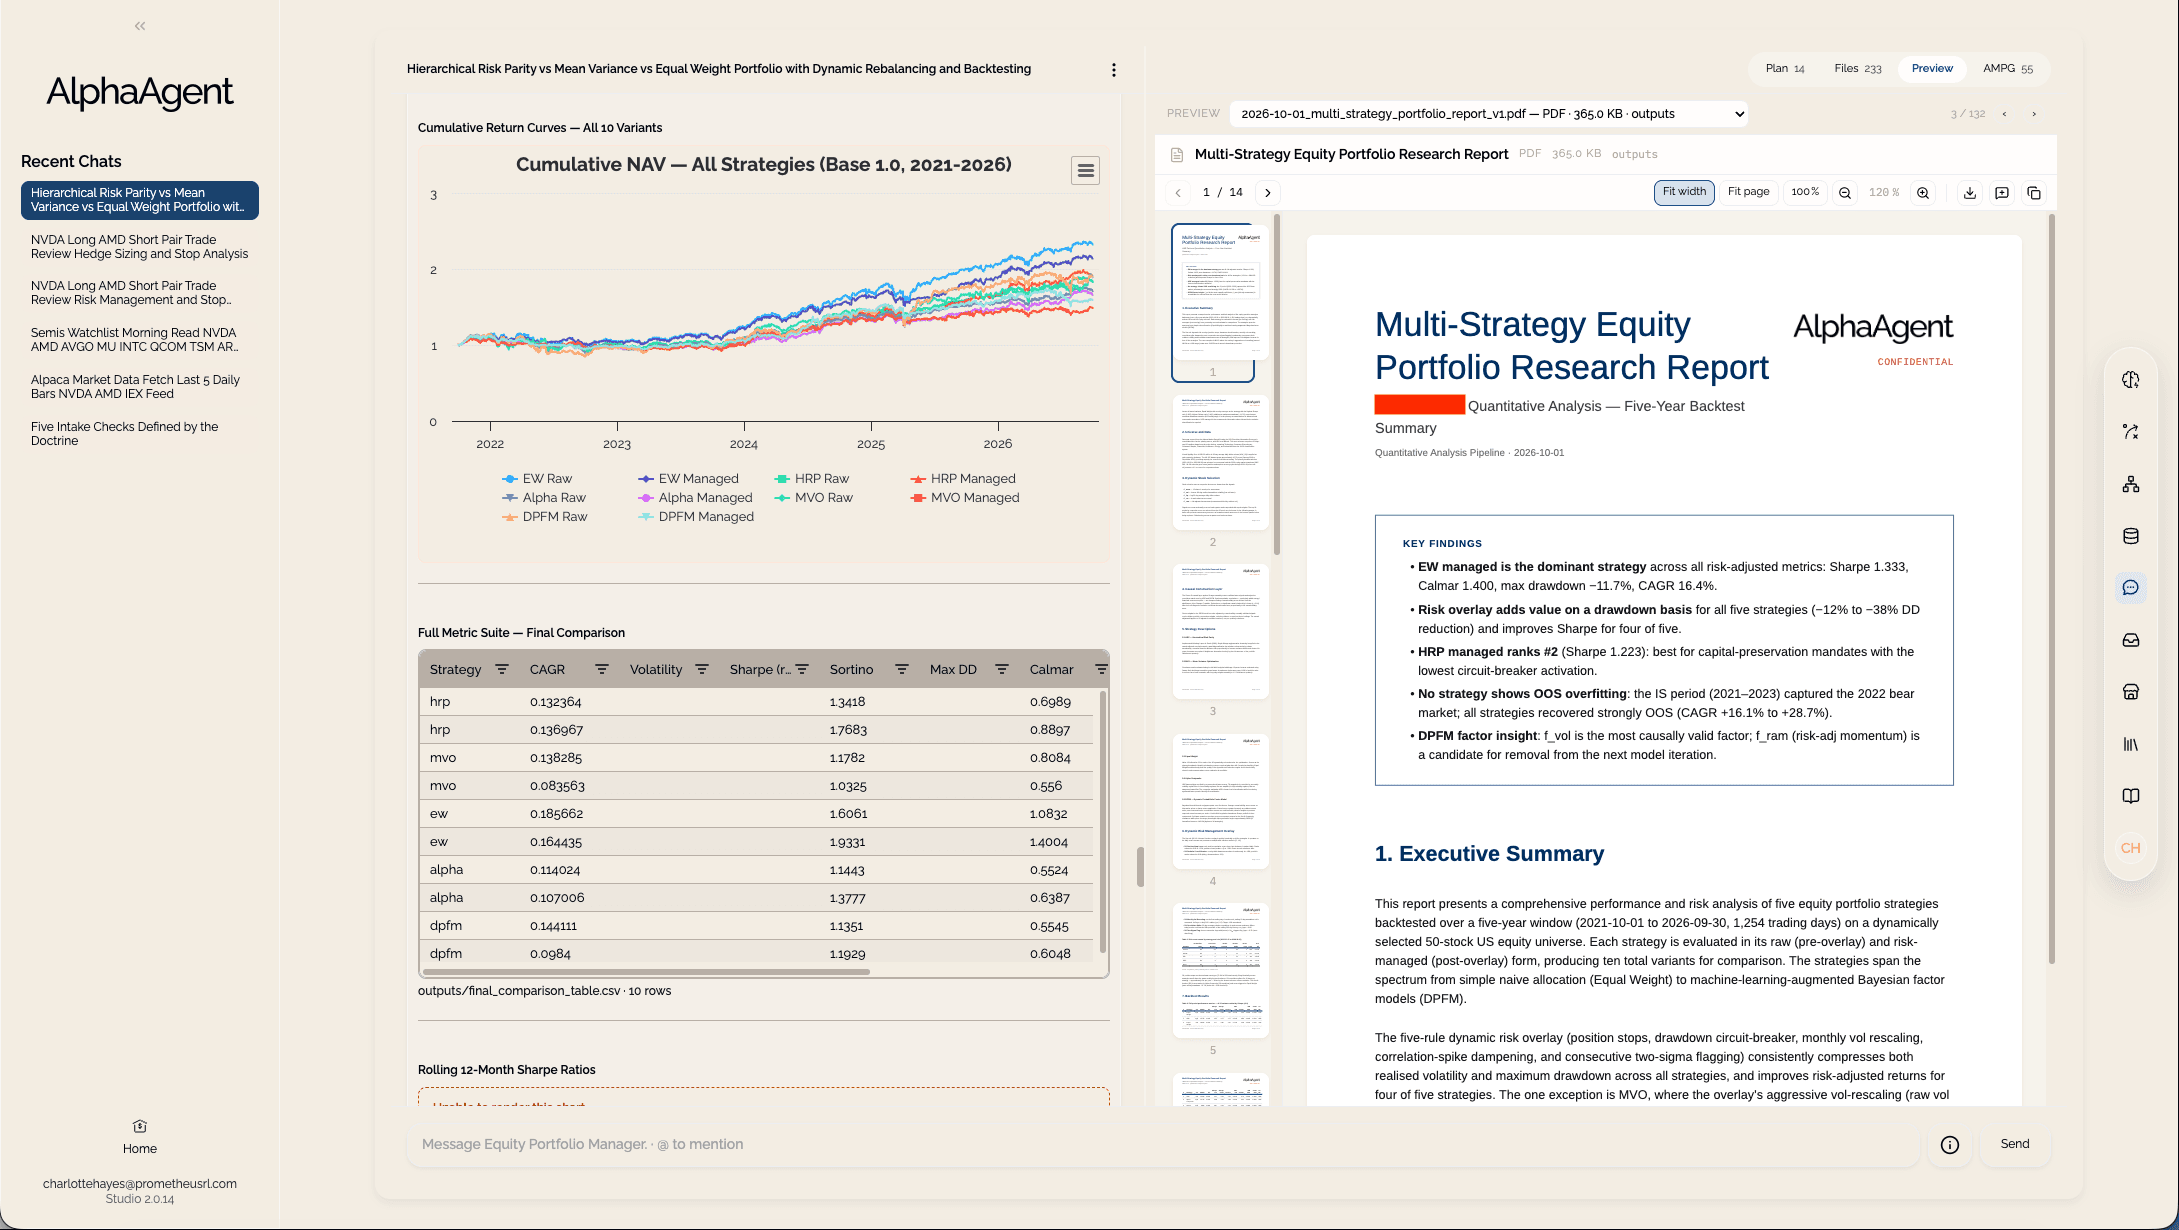Open the Sortino column filter menu
Screen dimensions: 2179x1230
pyautogui.click(x=902, y=669)
